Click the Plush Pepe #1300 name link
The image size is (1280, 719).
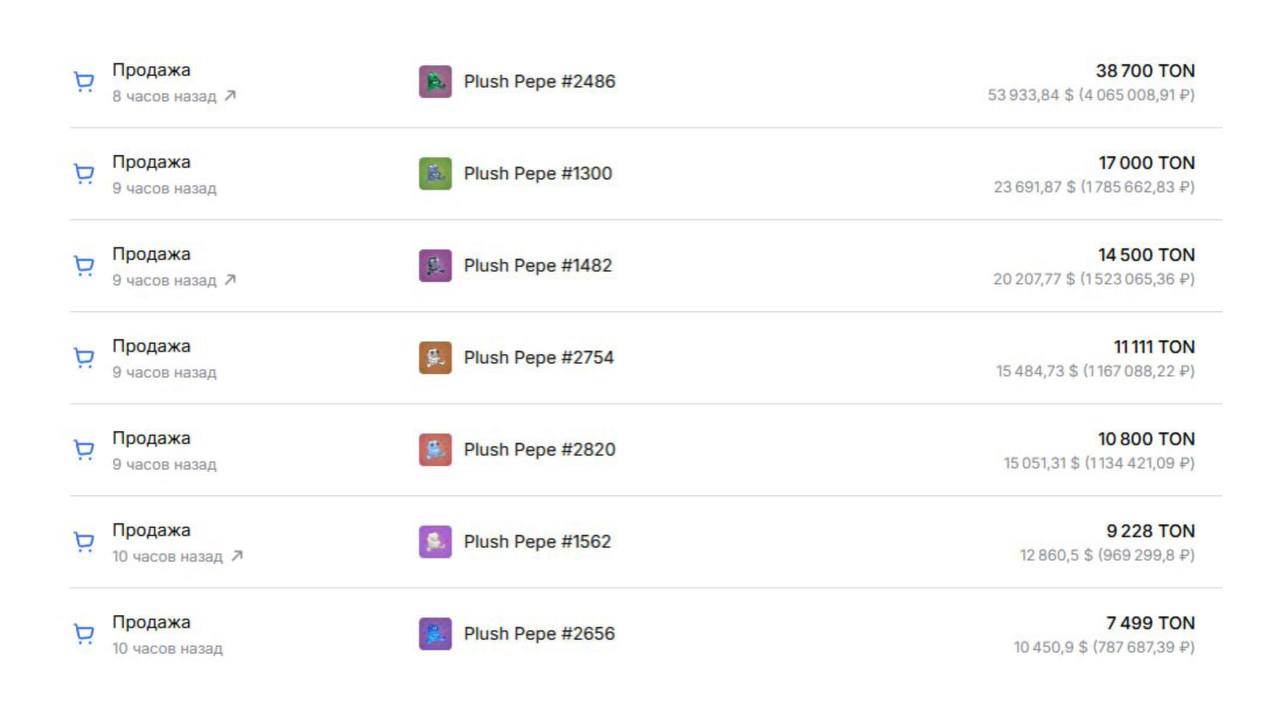(538, 174)
